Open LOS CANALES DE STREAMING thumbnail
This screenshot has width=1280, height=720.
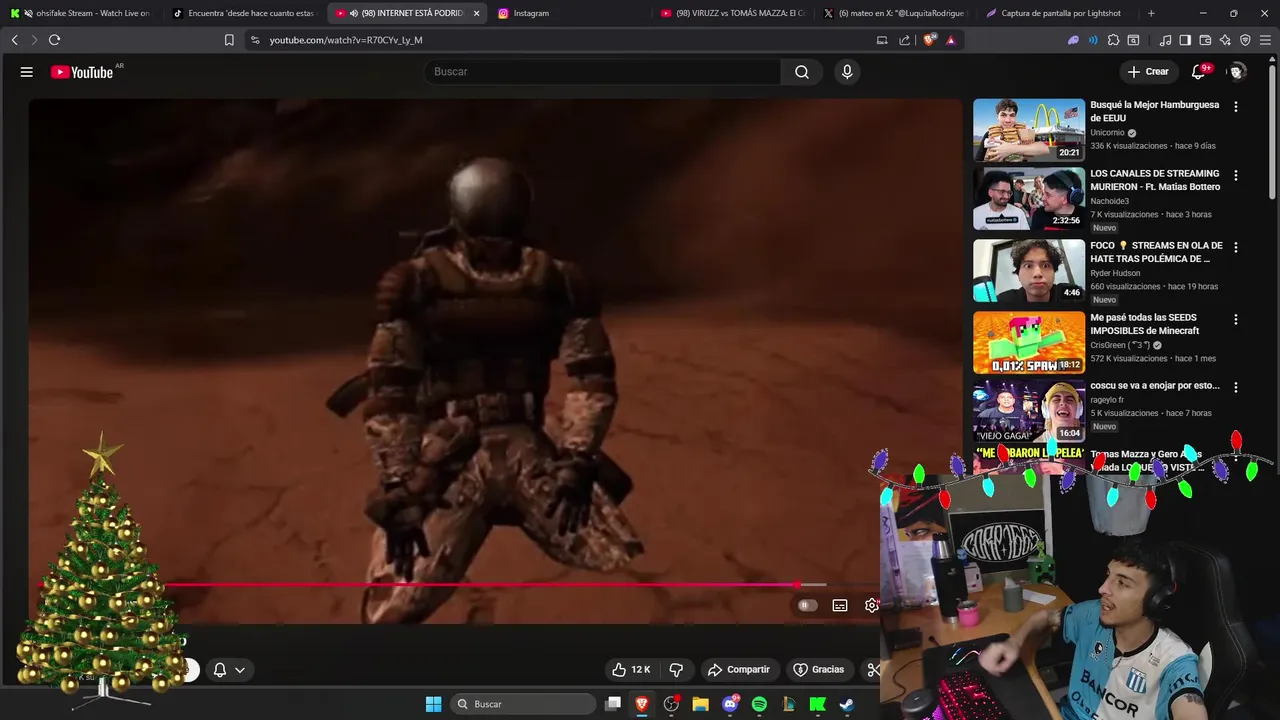[1029, 198]
